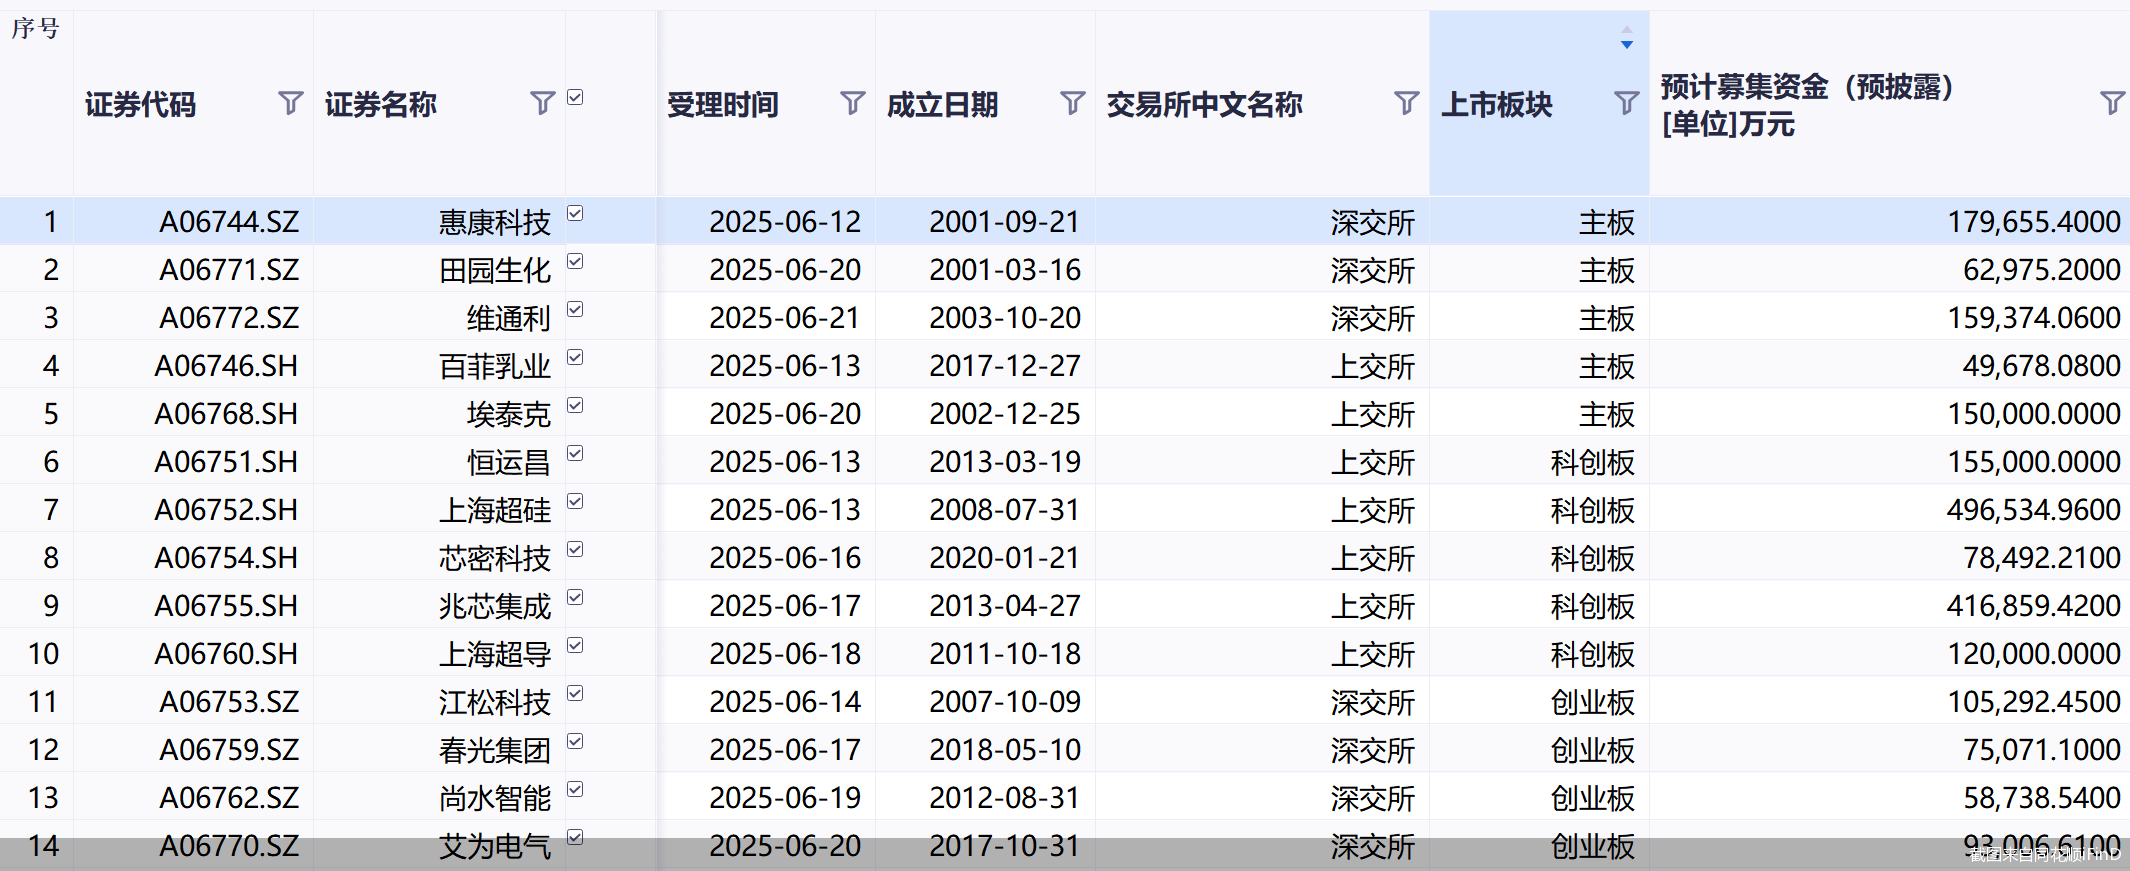Select security code A06768.SH
The width and height of the screenshot is (2130, 871).
coord(226,414)
